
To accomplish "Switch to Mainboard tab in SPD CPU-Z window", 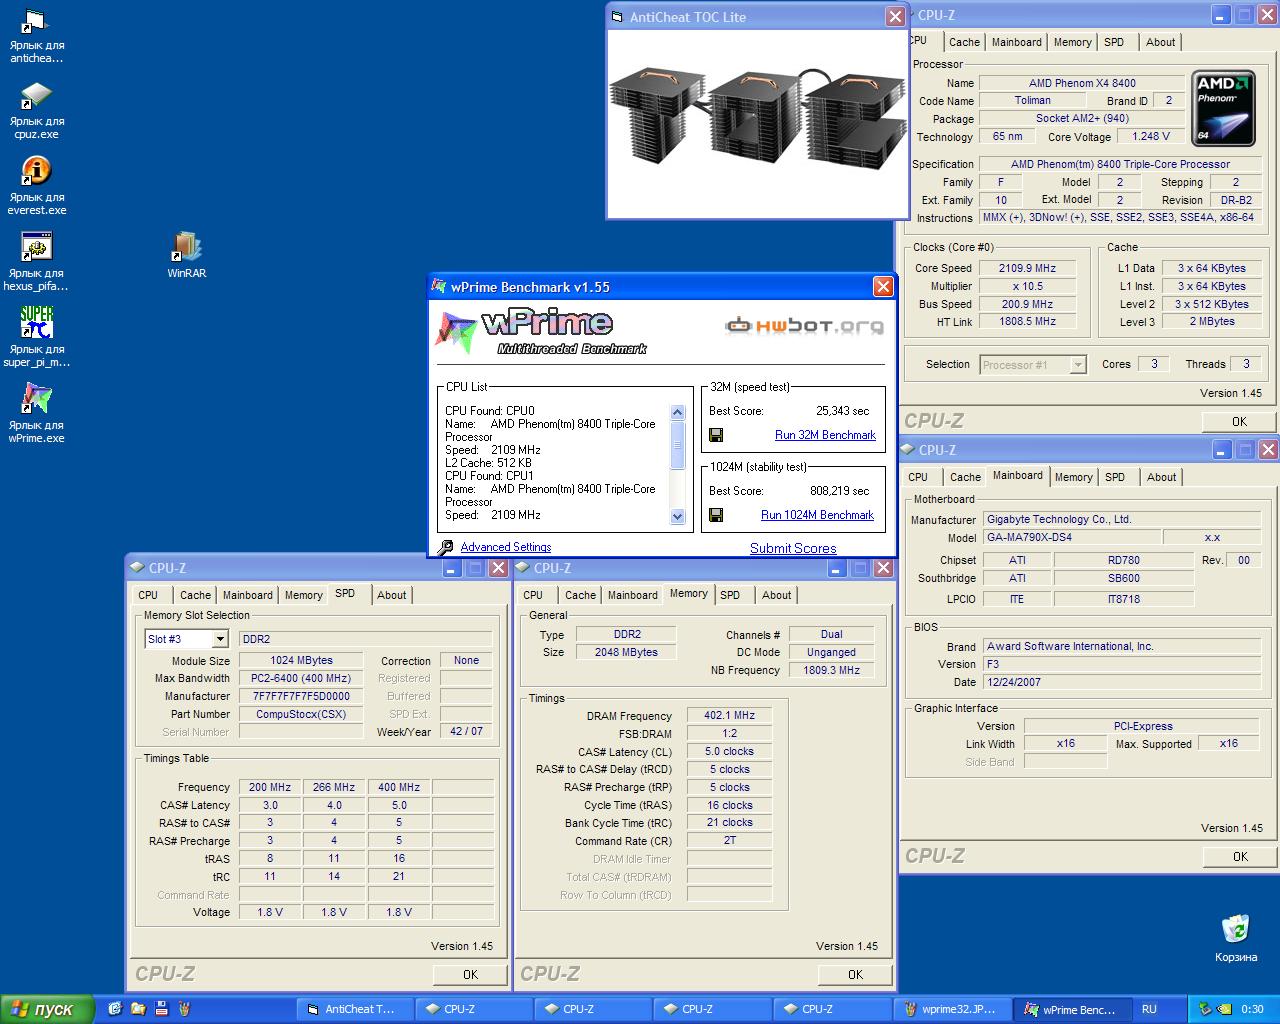I will tap(248, 595).
